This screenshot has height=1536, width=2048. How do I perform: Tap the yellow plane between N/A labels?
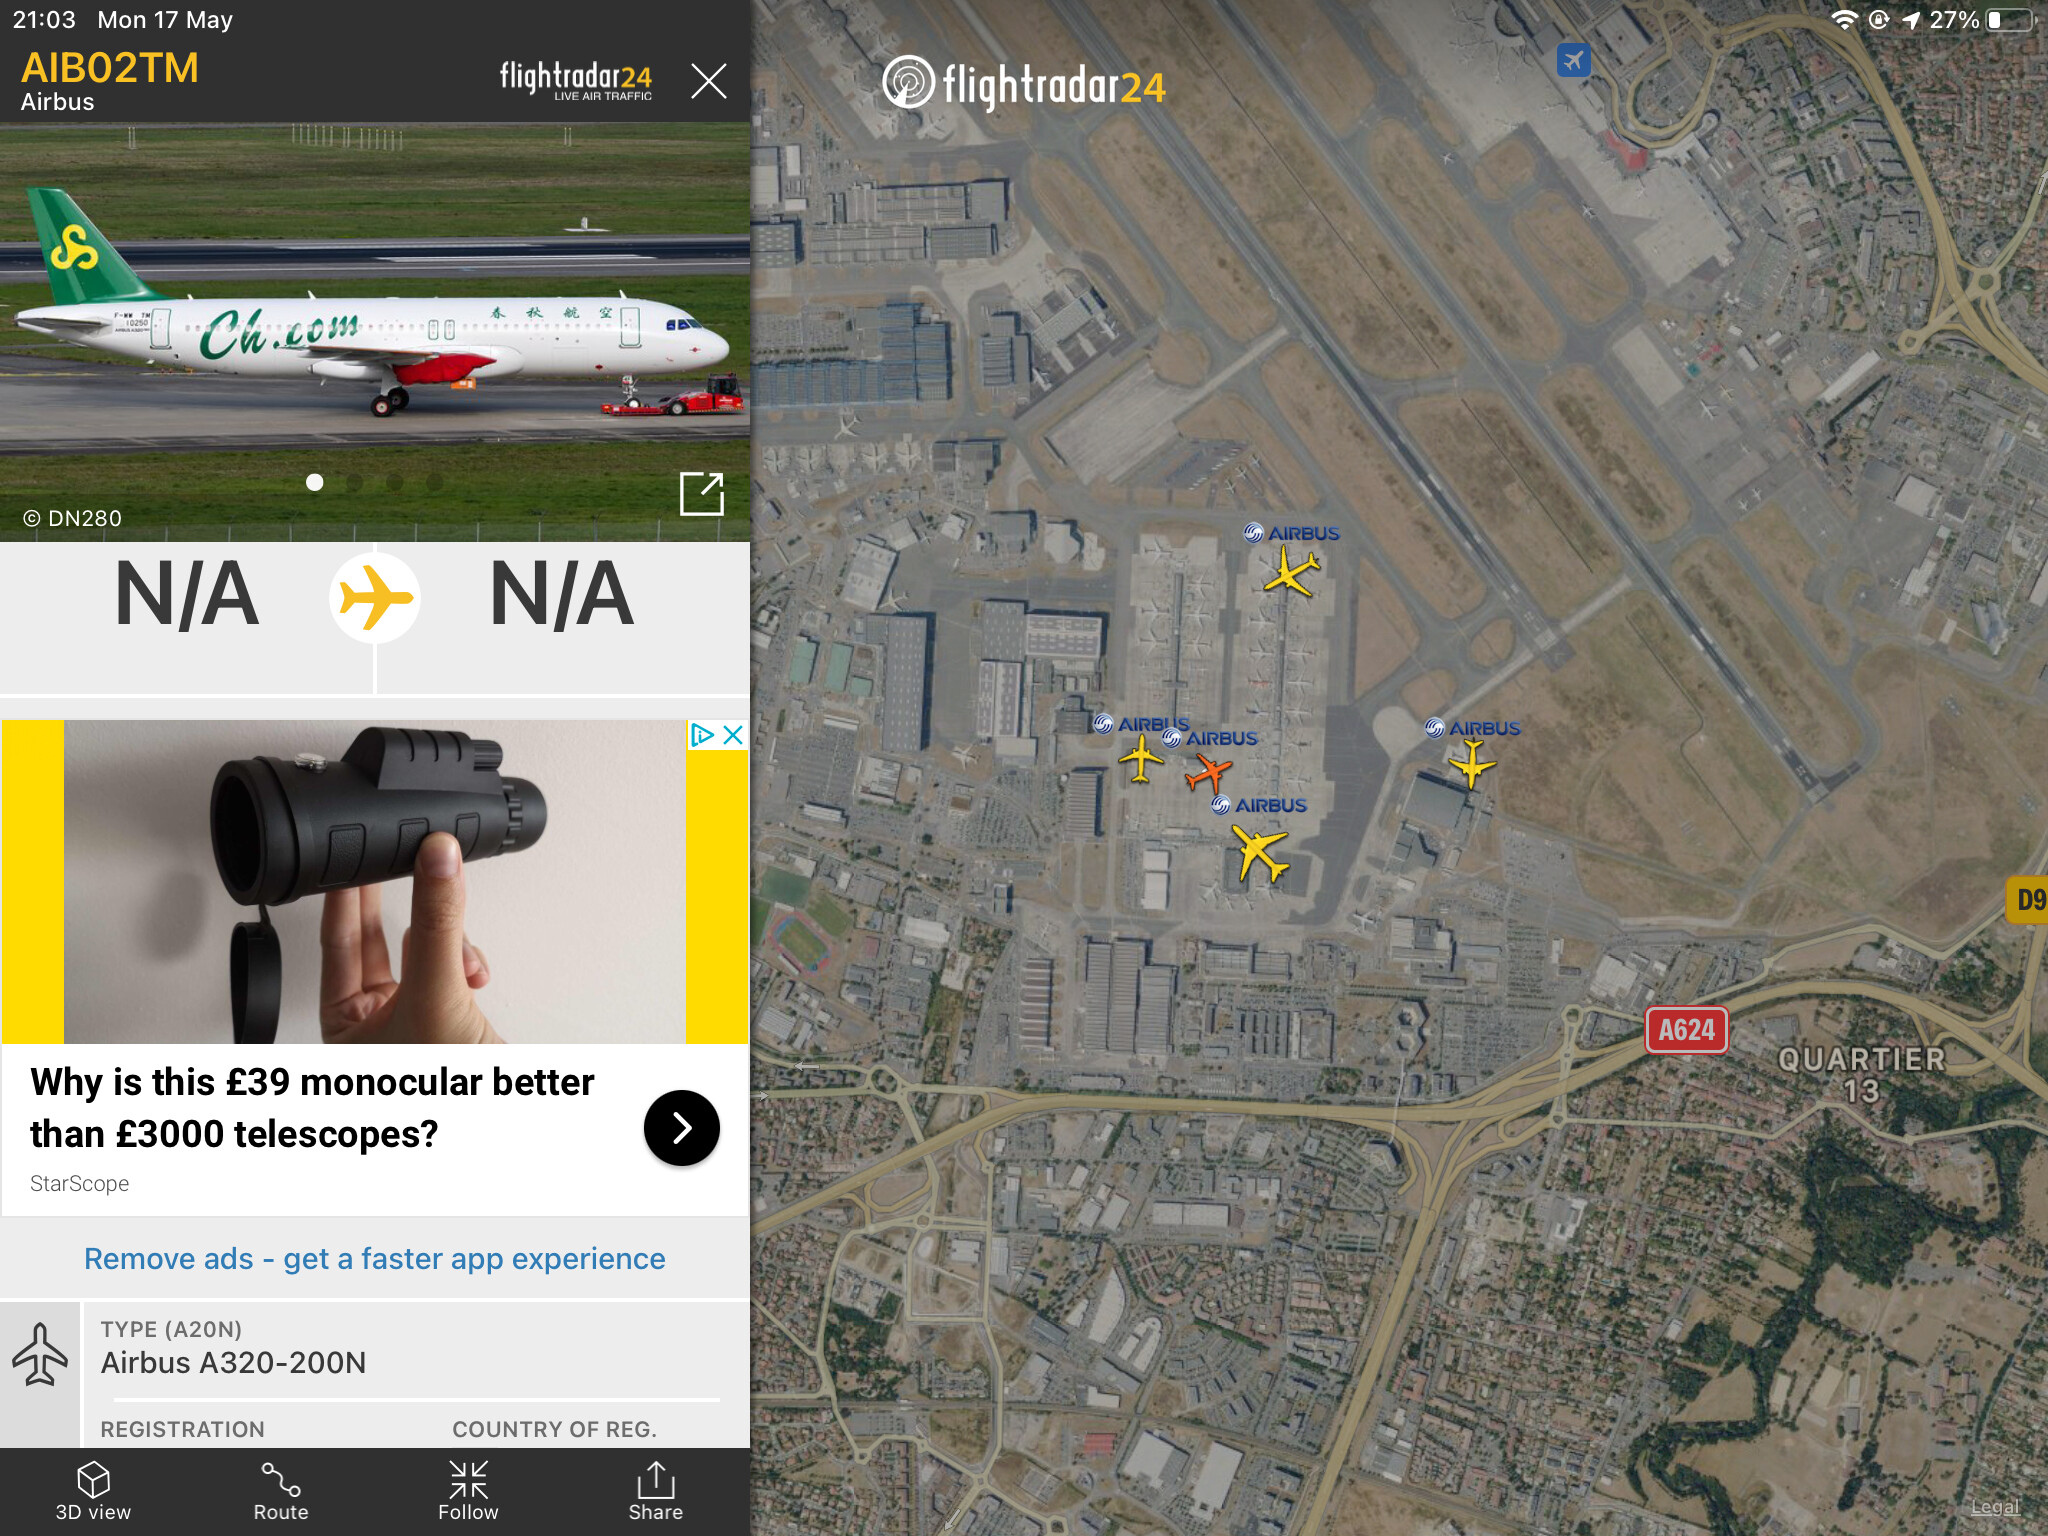[375, 598]
